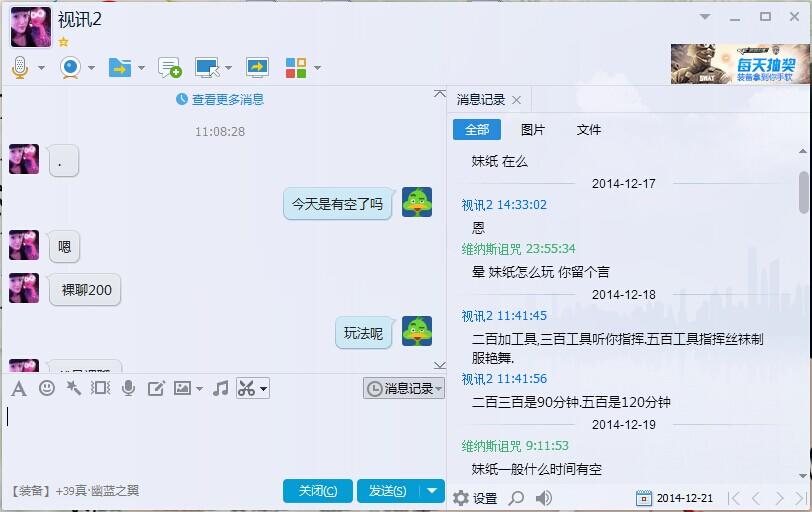Click sender name 维纳斯诅咒 23:55:34
This screenshot has width=812, height=512.
coord(518,249)
